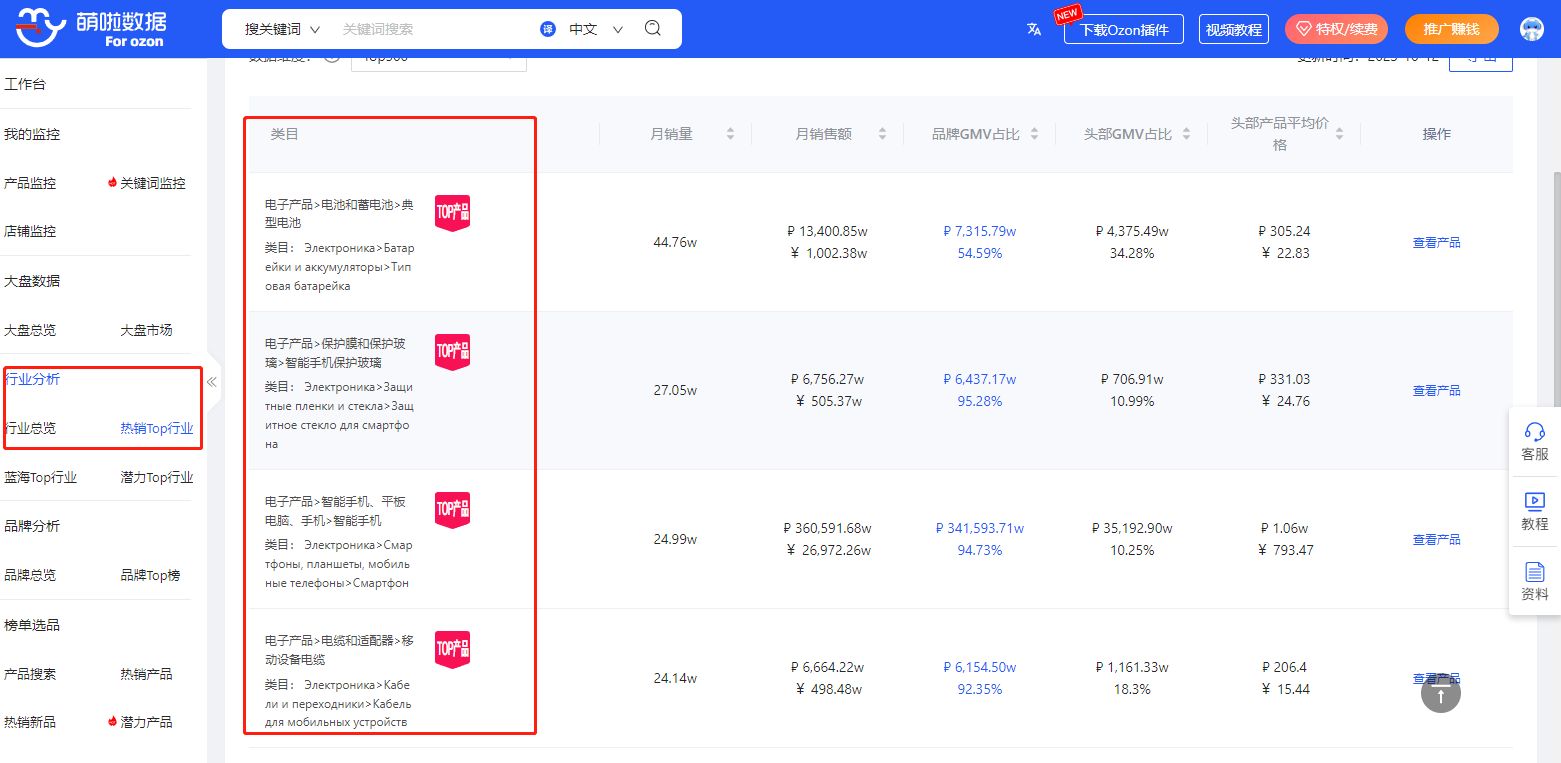Click 下载Ozon插件 button
Screen dimensions: 1561x763
[1124, 29]
